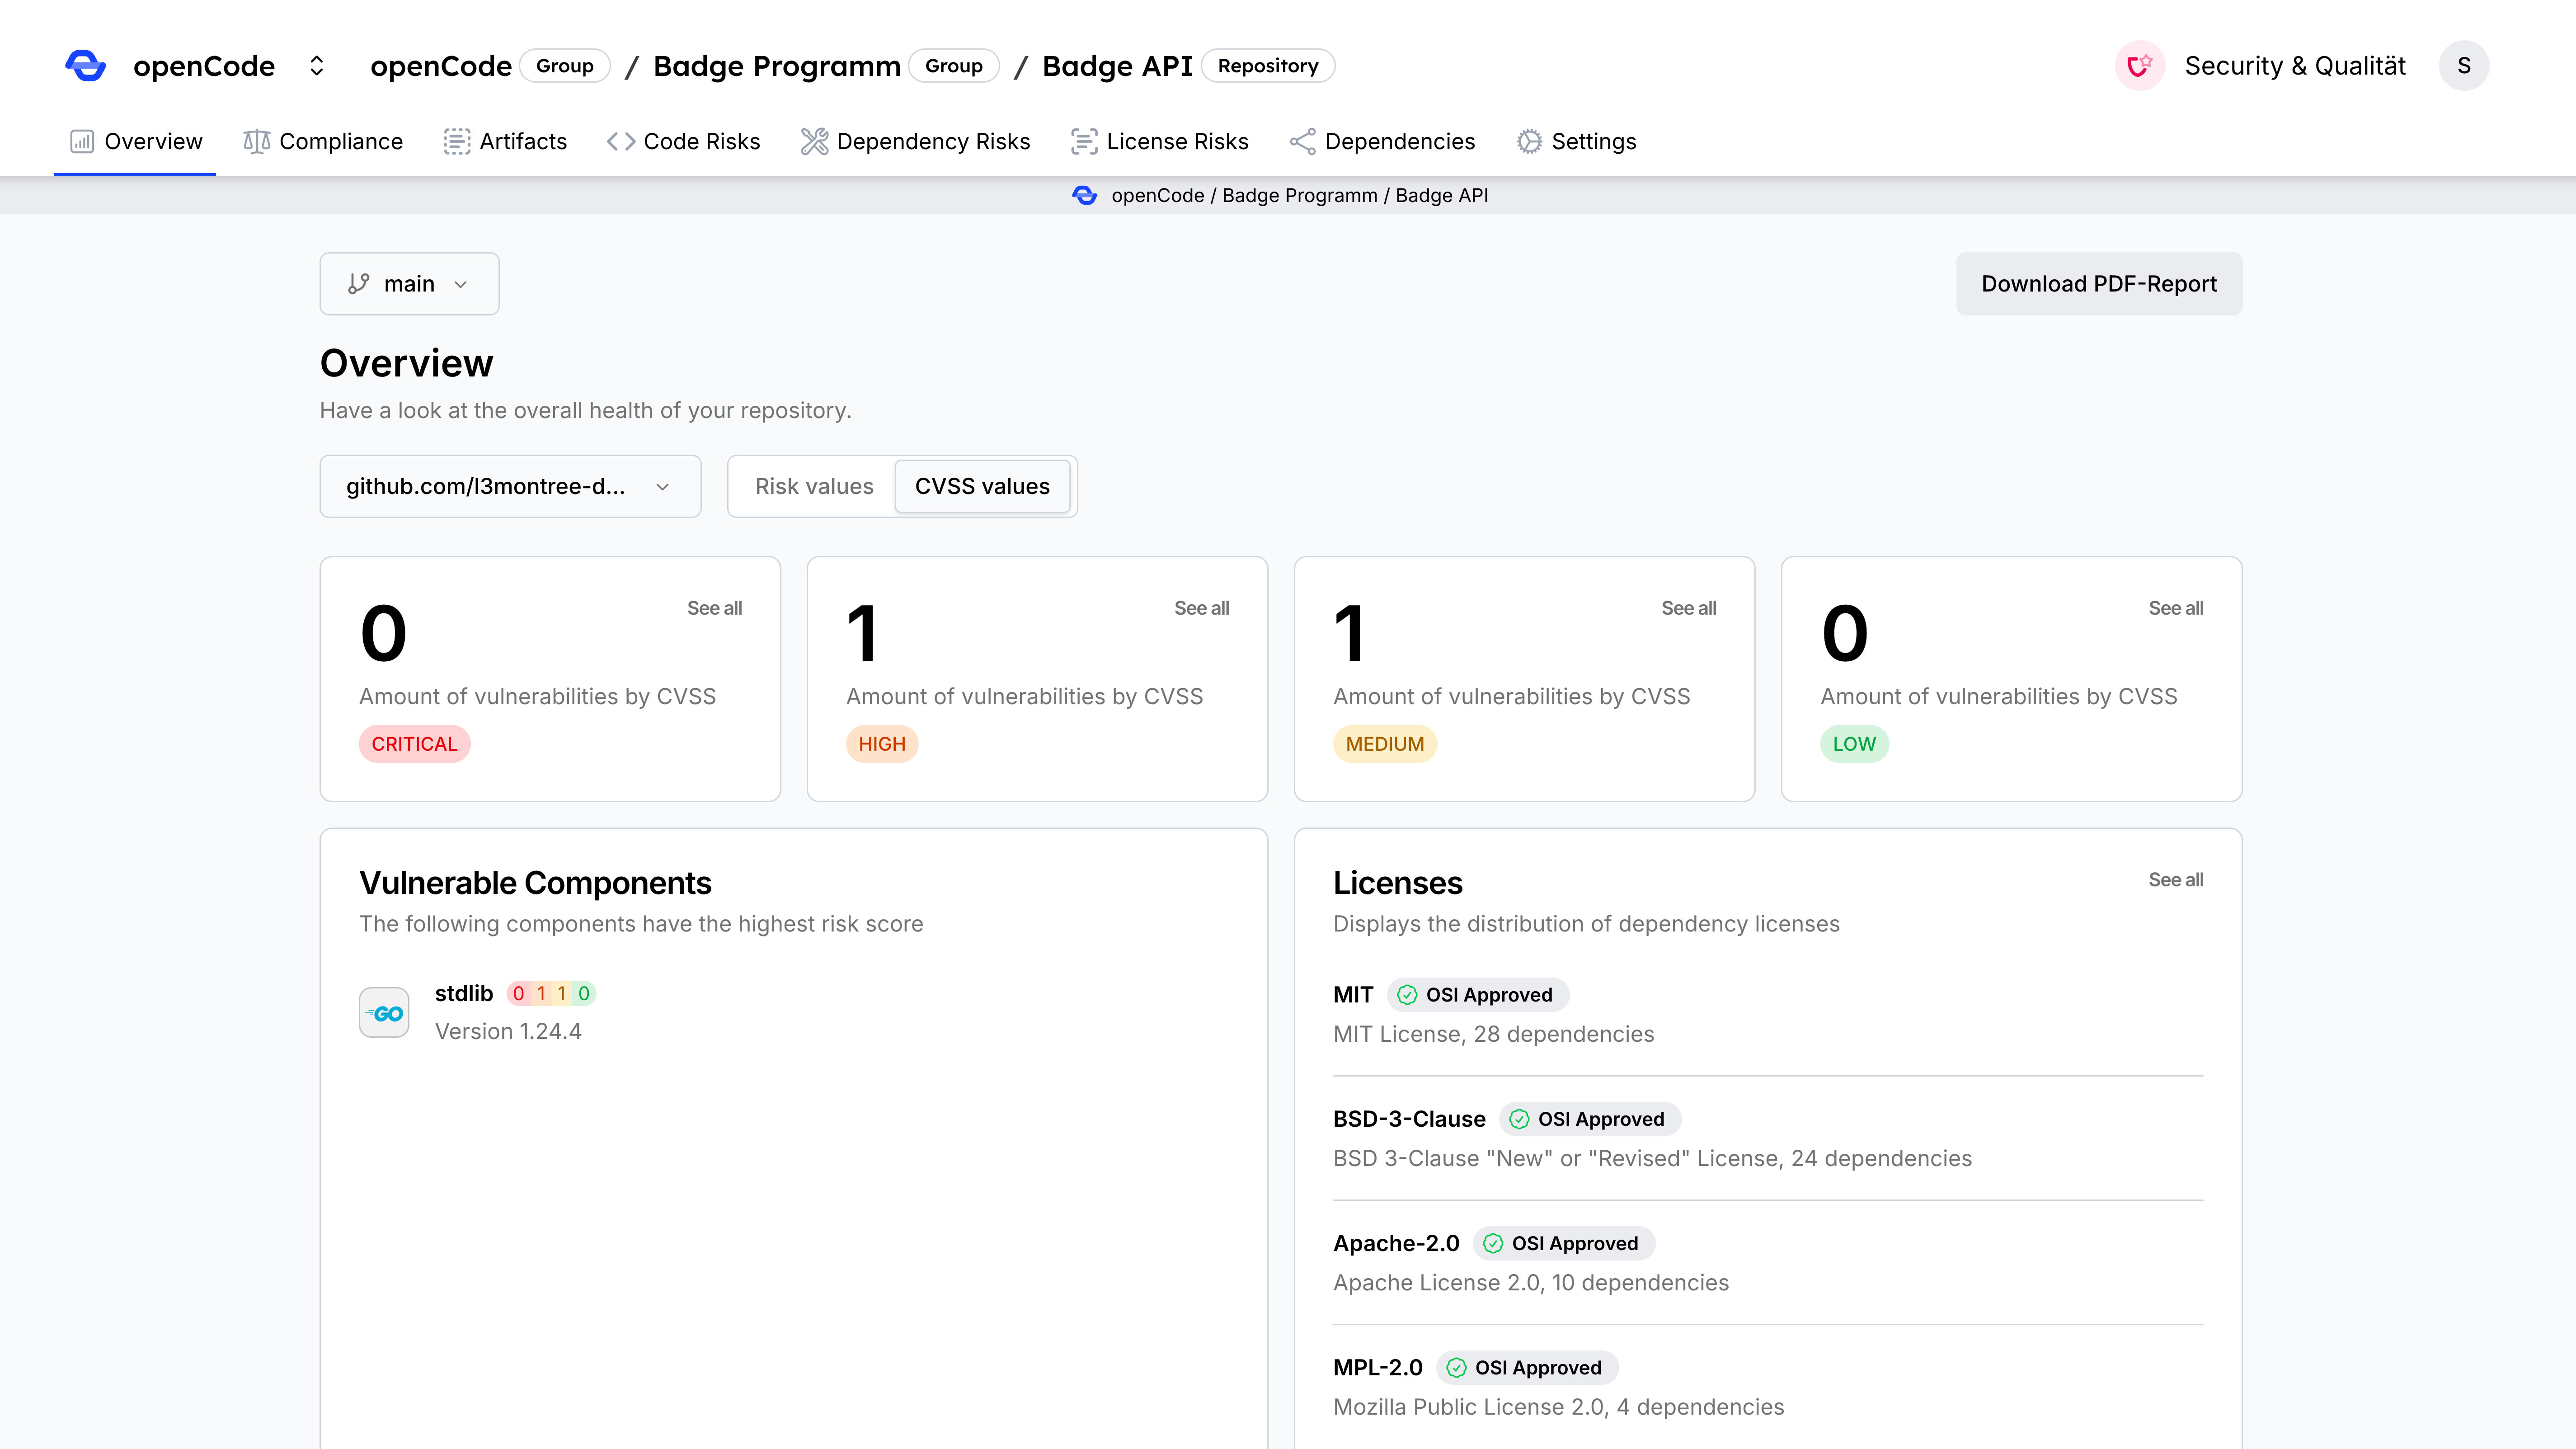This screenshot has height=1449, width=2576.
Task: Open the main branch selector dropdown
Action: (x=409, y=284)
